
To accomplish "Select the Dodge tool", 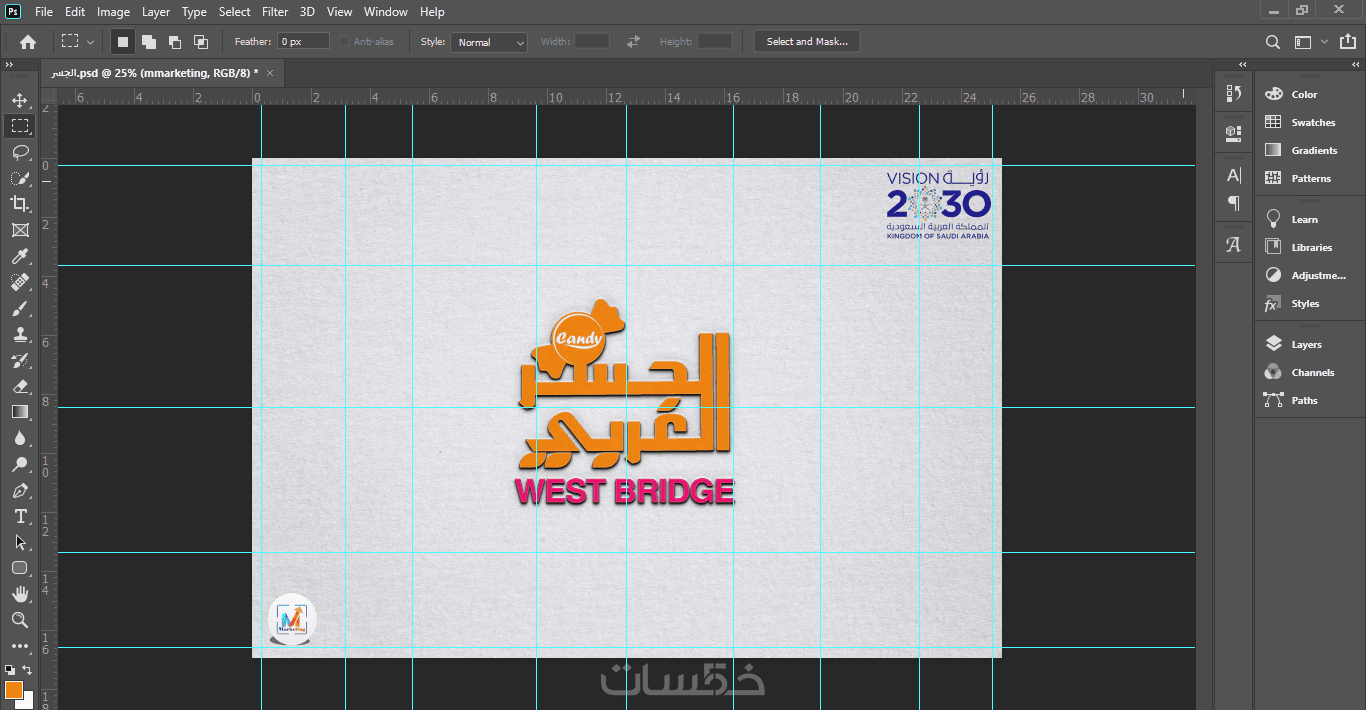I will click(x=20, y=464).
